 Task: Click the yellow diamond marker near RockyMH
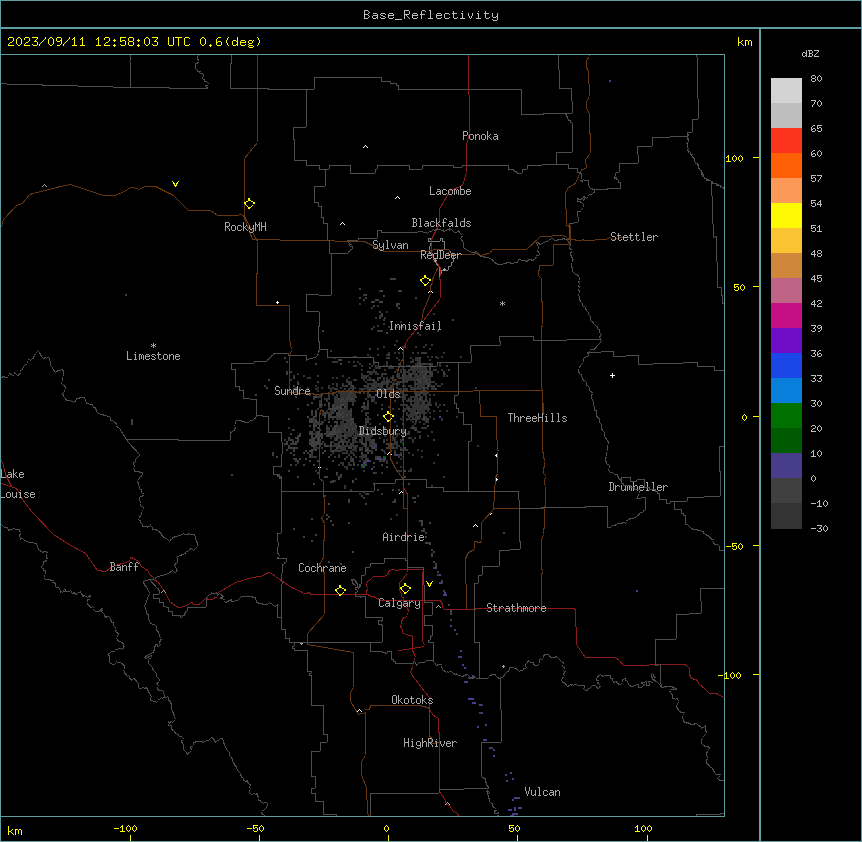click(x=249, y=204)
